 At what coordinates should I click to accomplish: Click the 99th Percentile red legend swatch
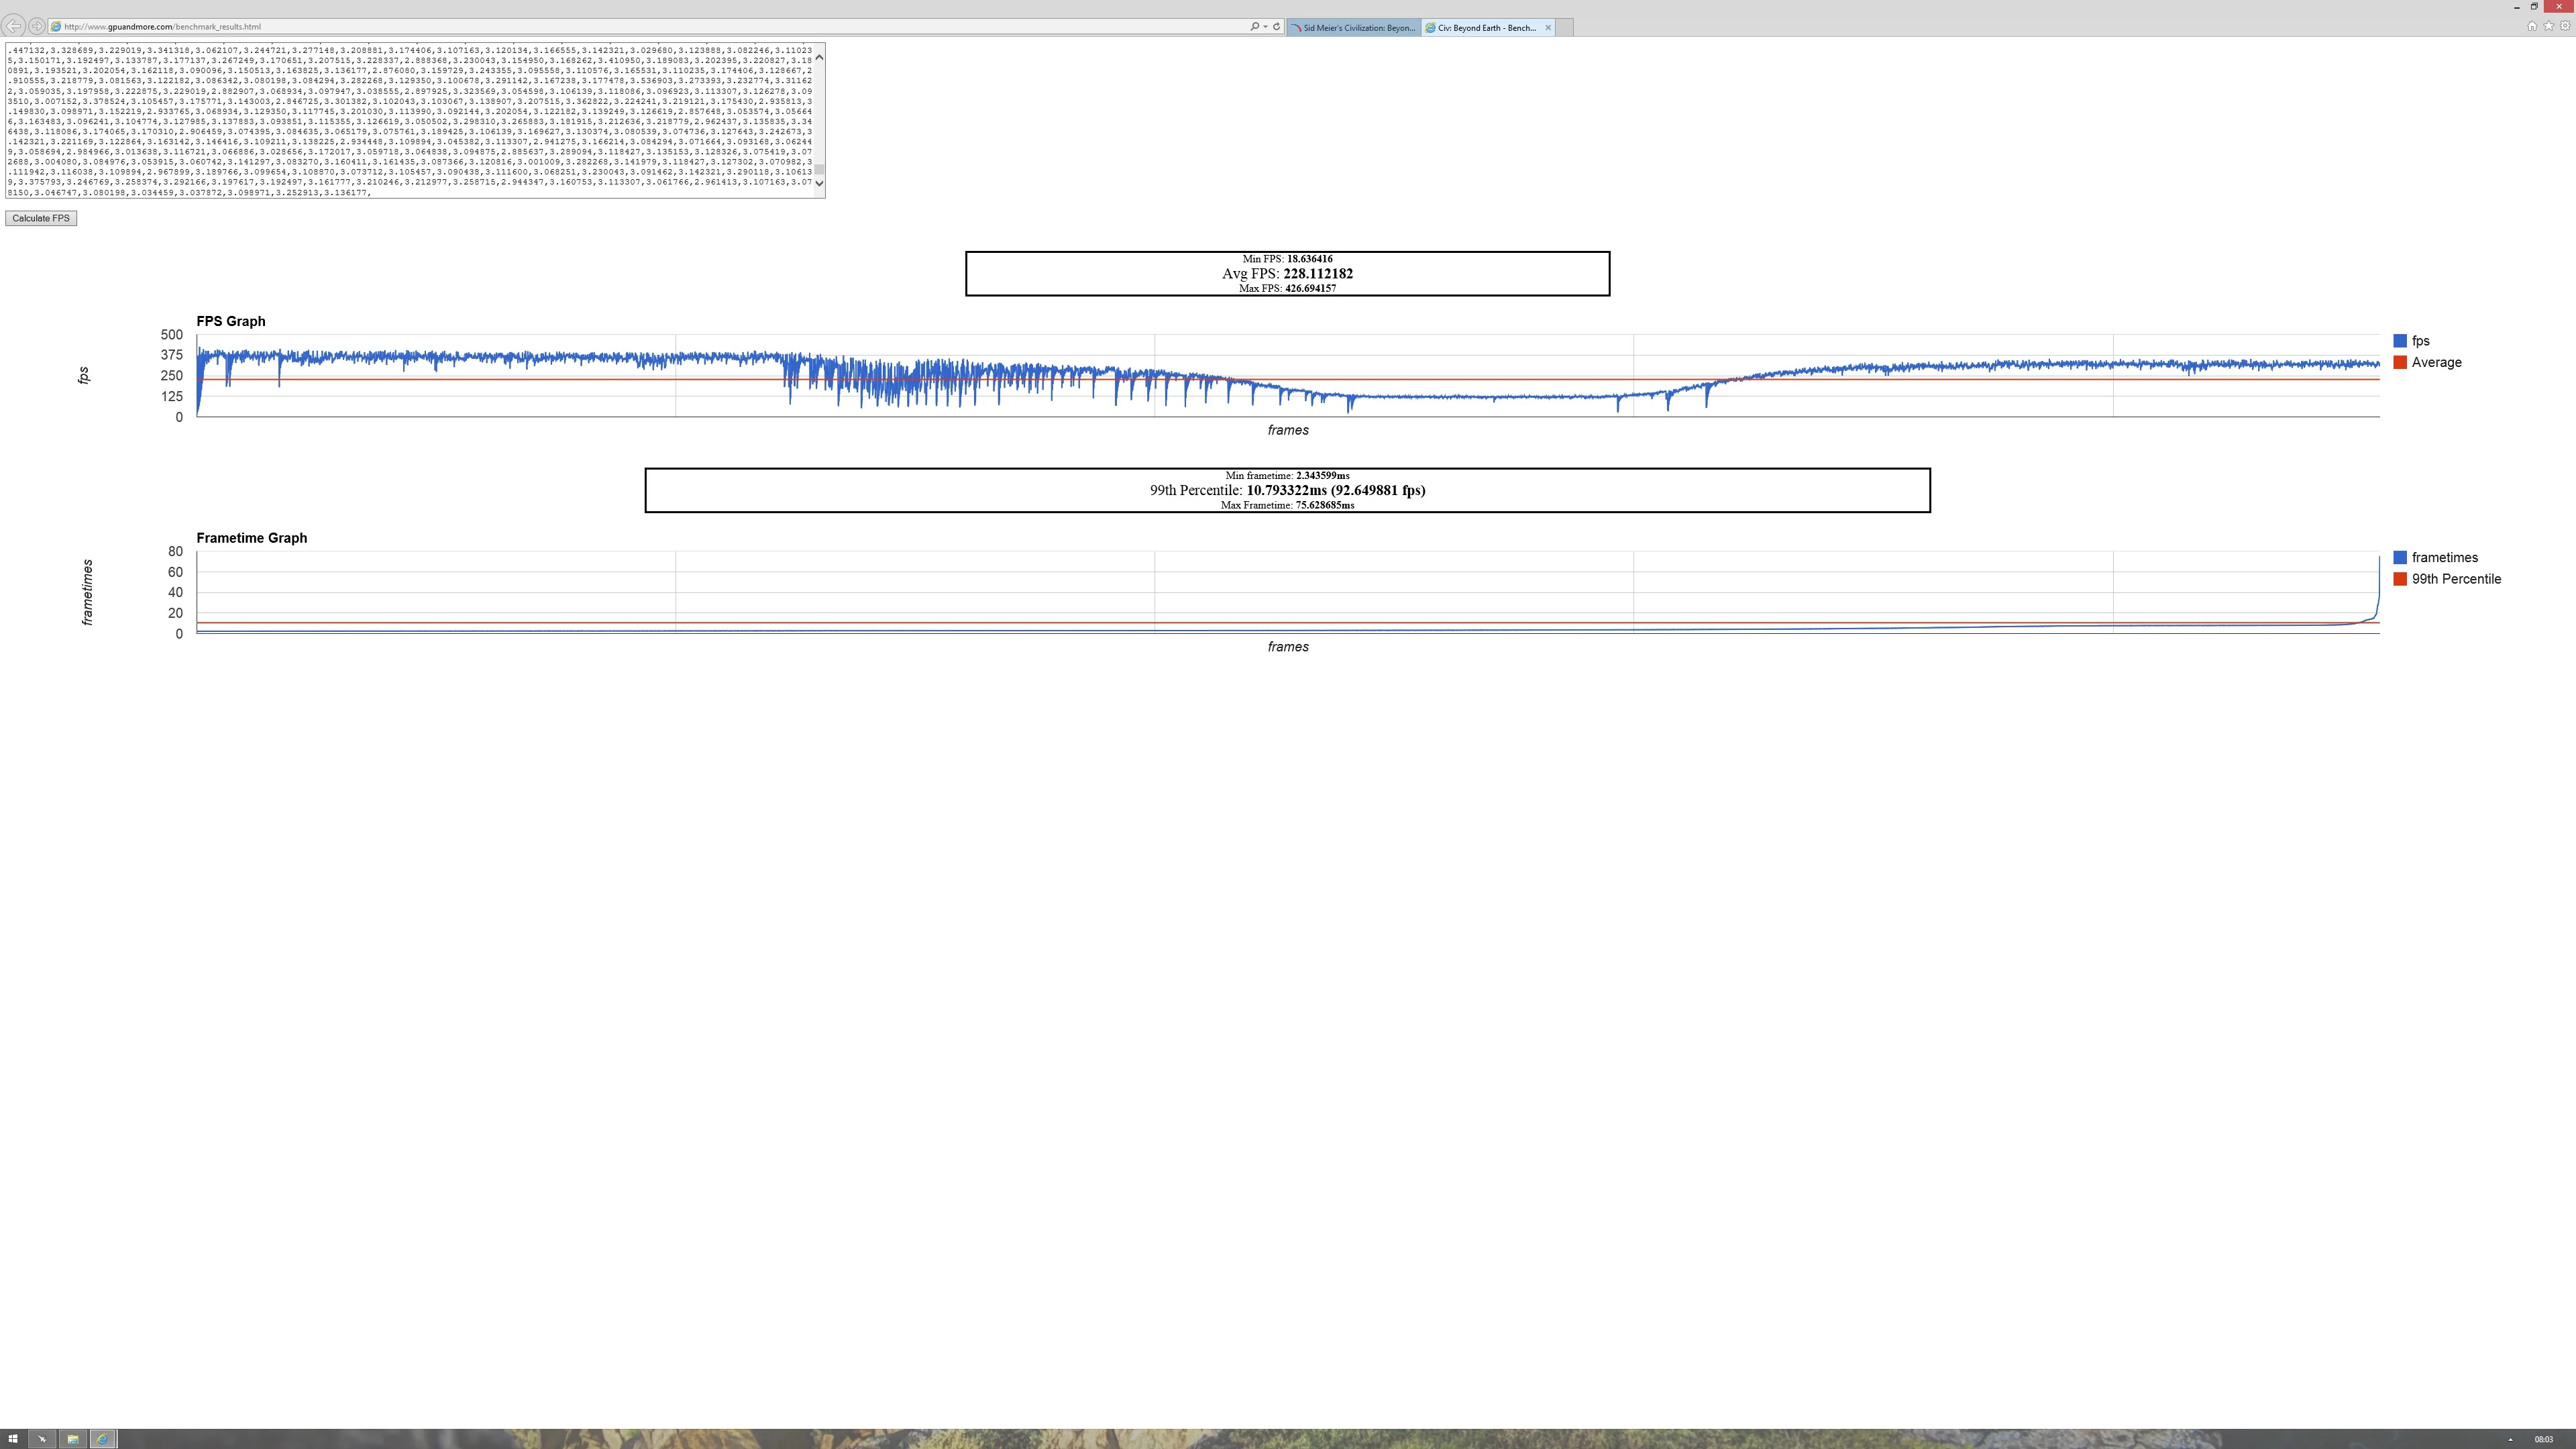click(x=2400, y=579)
